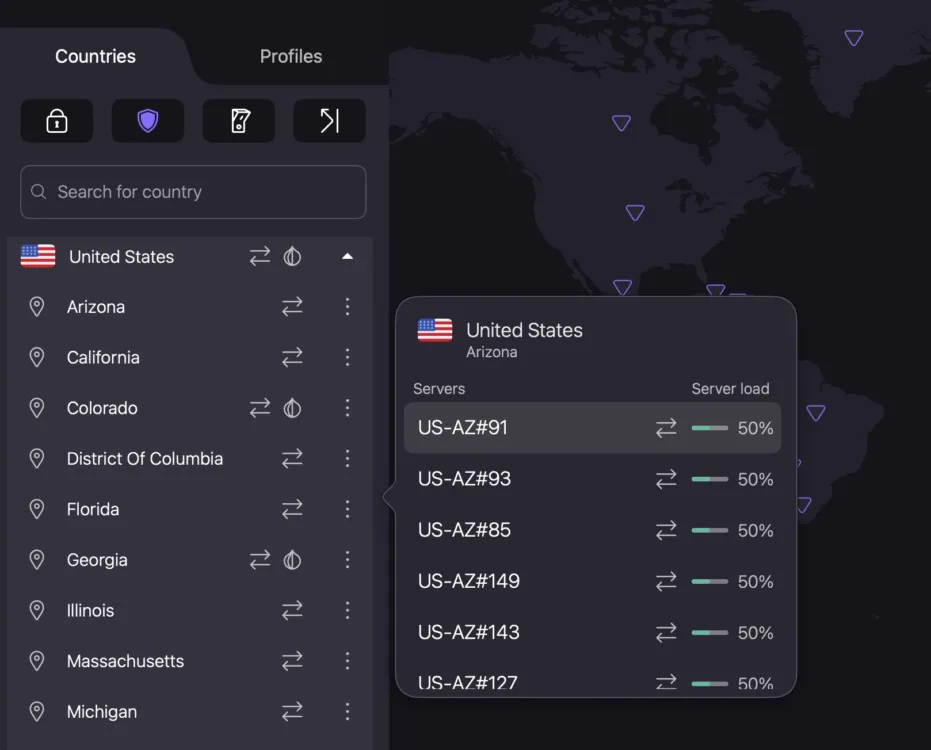Click the P2P icon for US-AZ#85

click(666, 530)
